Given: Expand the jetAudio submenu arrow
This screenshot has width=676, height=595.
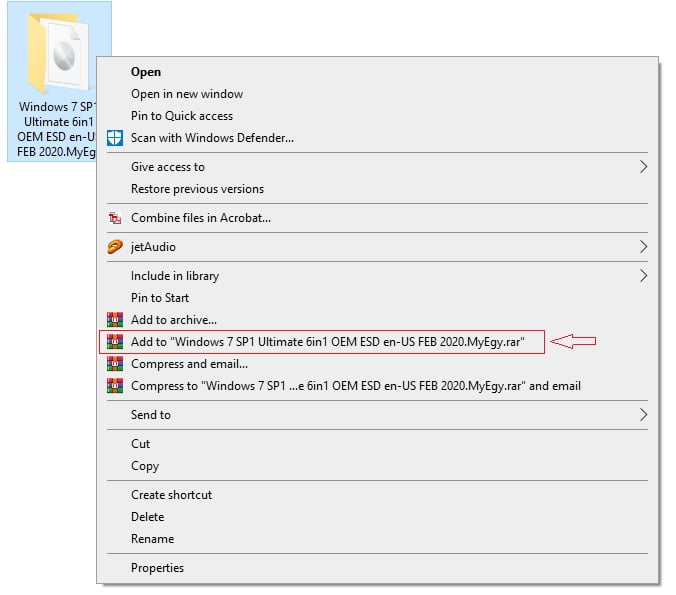Looking at the screenshot, I should click(x=643, y=247).
